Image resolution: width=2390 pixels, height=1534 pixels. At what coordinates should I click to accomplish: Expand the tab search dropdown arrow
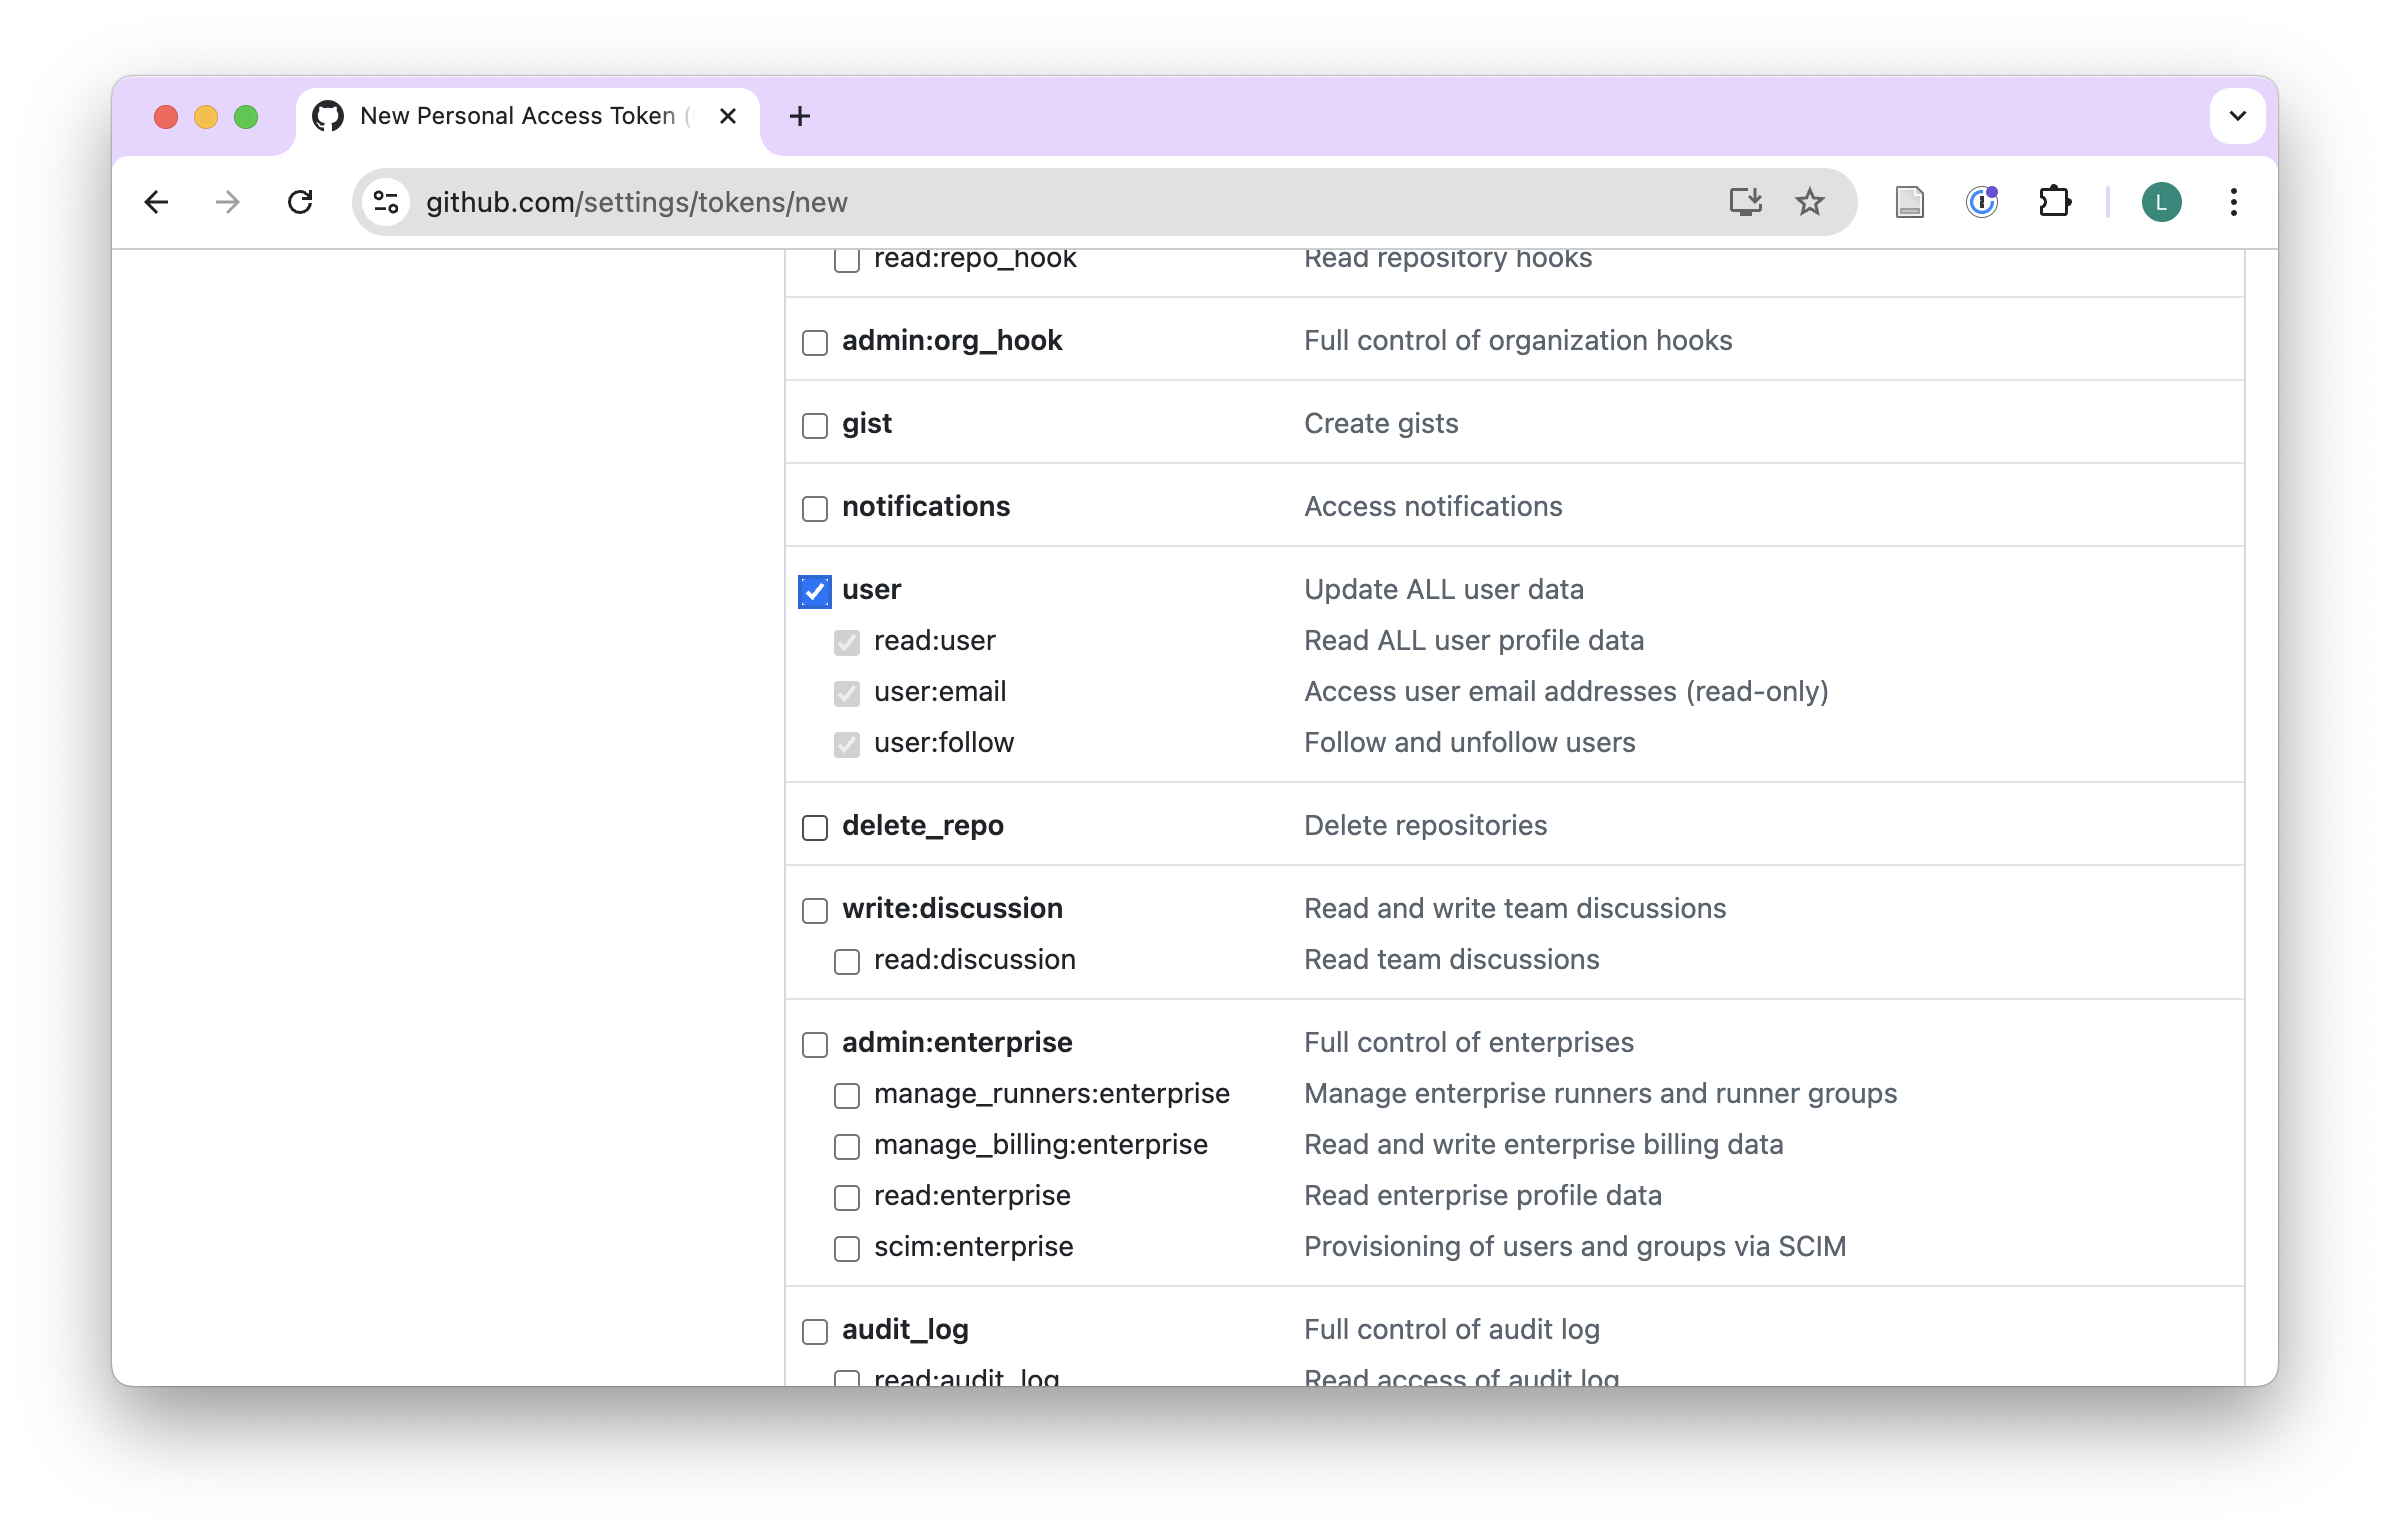point(2237,116)
